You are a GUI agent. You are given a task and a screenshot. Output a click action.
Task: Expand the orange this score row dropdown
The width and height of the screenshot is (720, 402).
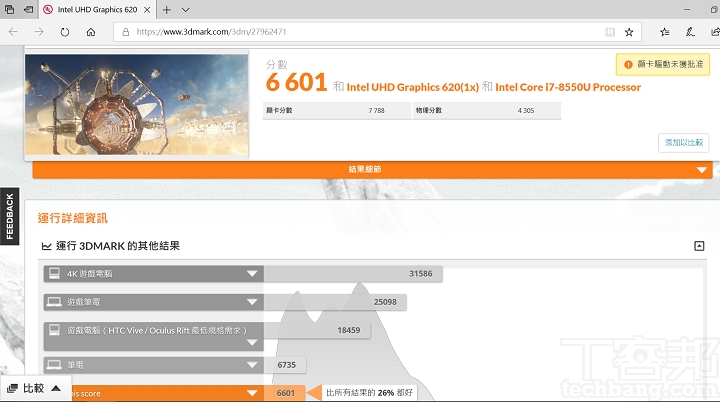(x=252, y=393)
